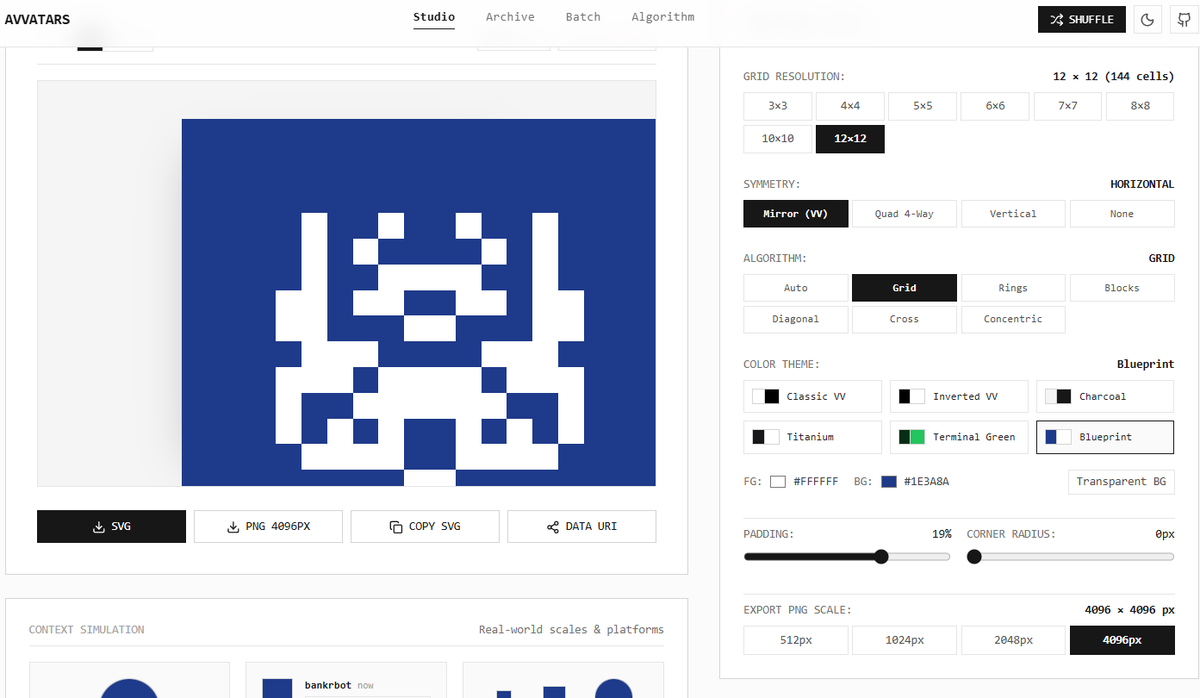1200x698 pixels.
Task: Choose Vertical symmetry
Action: [x=1013, y=214]
